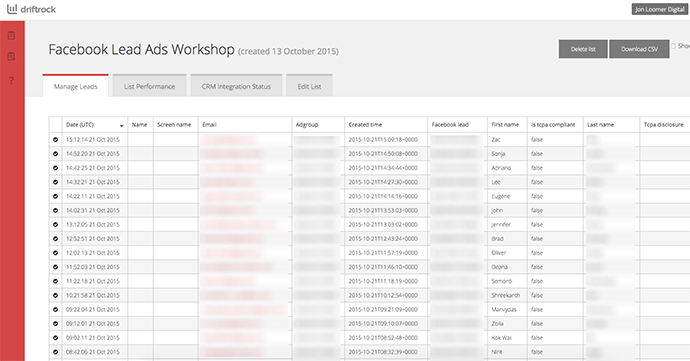Click the check icon for 15:12:14 lead
This screenshot has height=361, width=690.
(x=55, y=140)
